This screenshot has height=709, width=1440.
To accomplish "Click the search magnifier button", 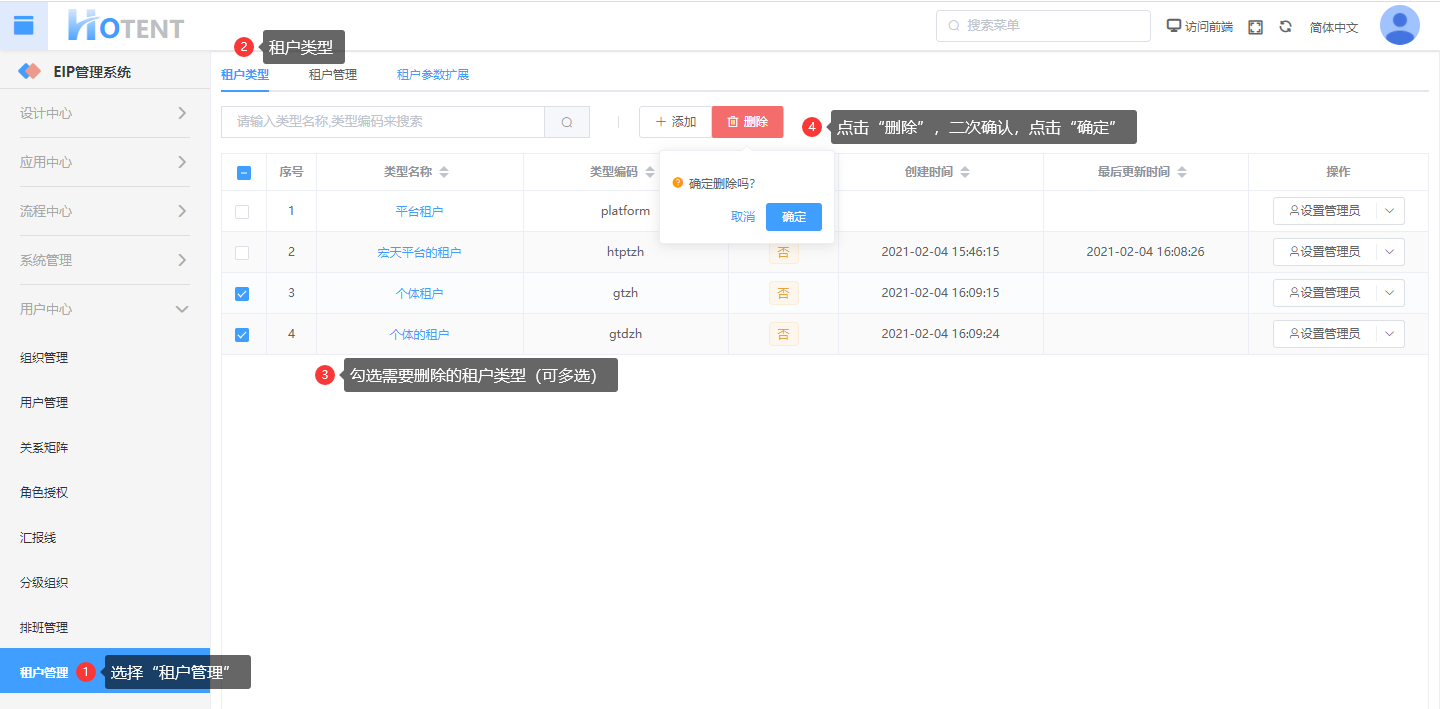I will tap(567, 122).
